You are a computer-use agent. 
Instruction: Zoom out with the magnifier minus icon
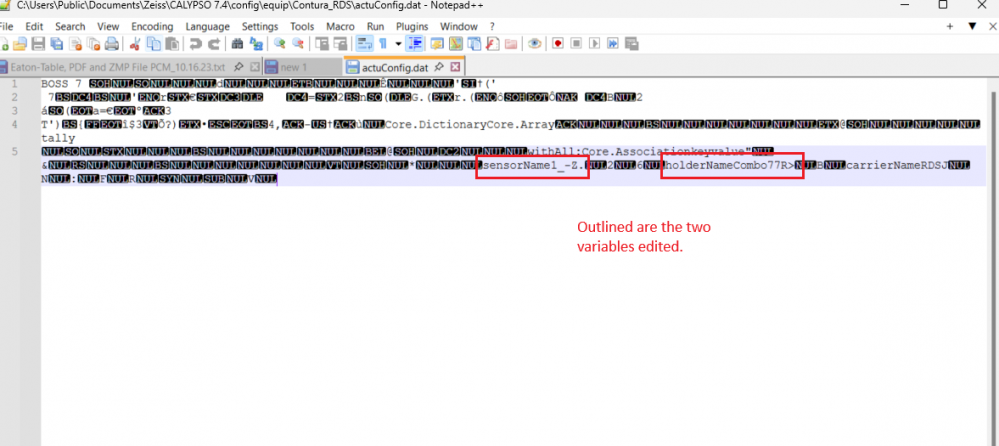pyautogui.click(x=298, y=44)
